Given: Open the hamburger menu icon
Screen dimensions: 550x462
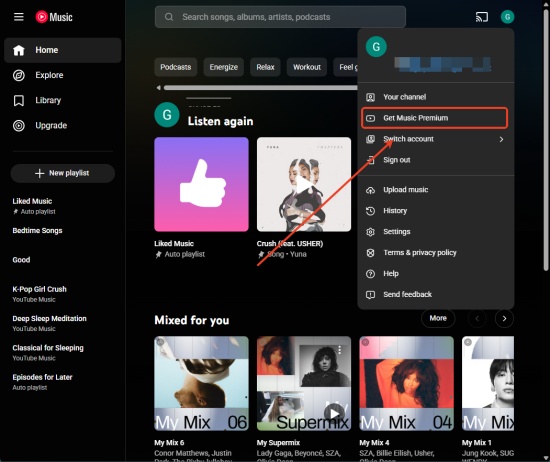Looking at the screenshot, I should pyautogui.click(x=19, y=17).
